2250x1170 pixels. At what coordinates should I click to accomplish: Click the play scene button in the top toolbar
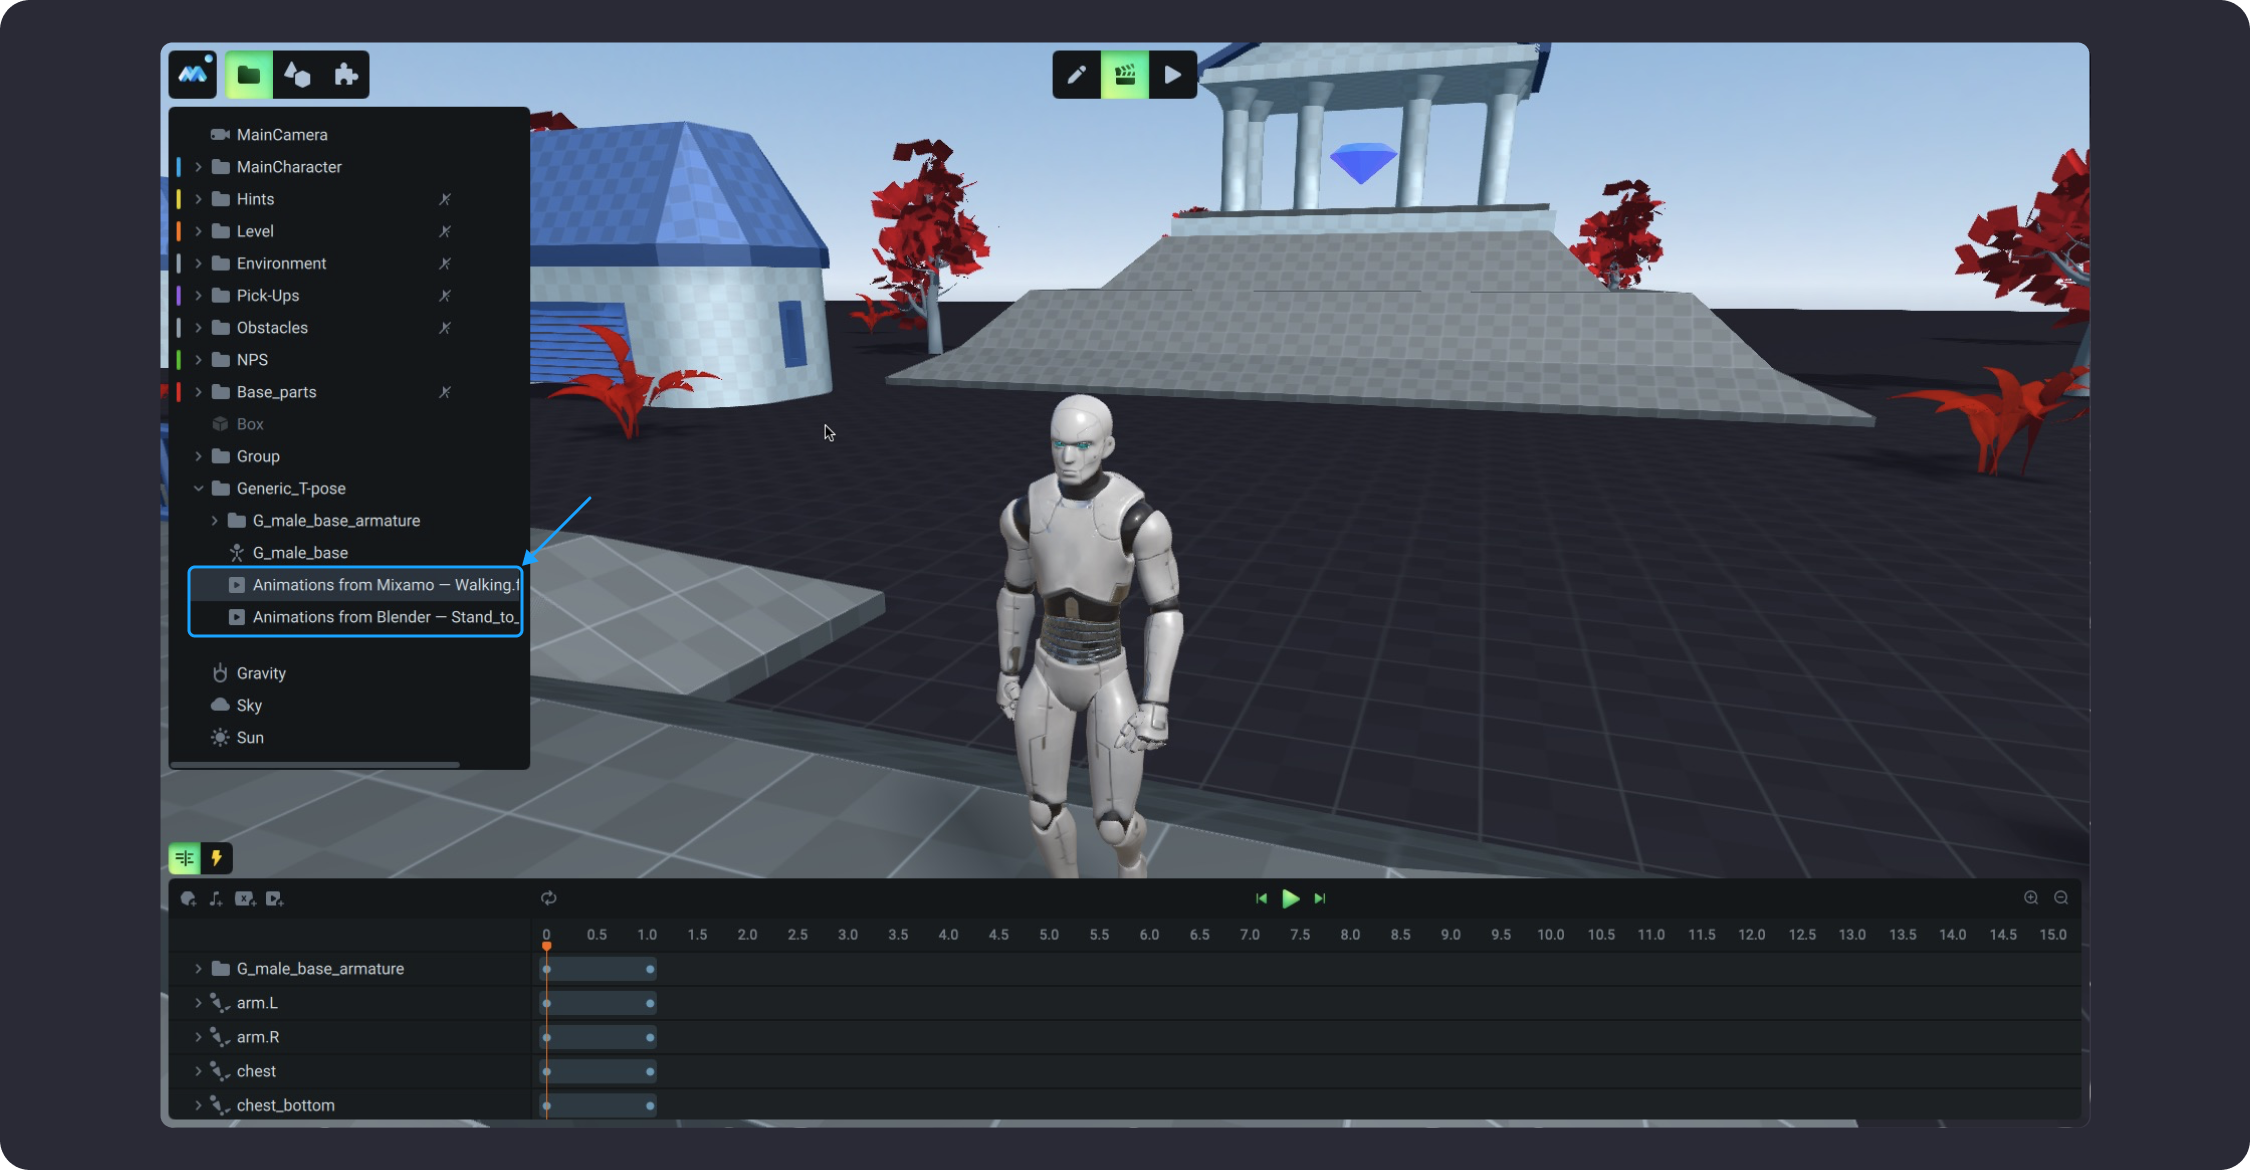1173,75
